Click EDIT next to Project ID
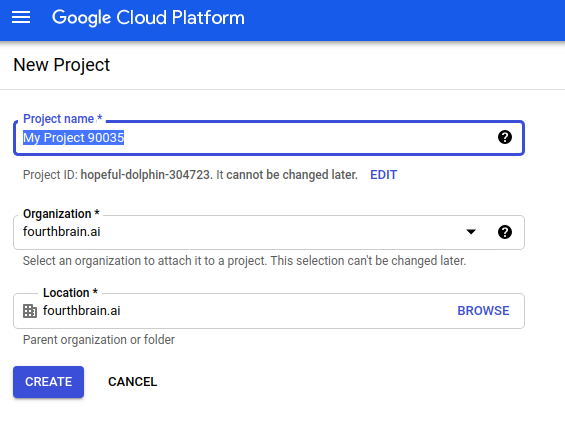The width and height of the screenshot is (565, 441). coord(383,175)
